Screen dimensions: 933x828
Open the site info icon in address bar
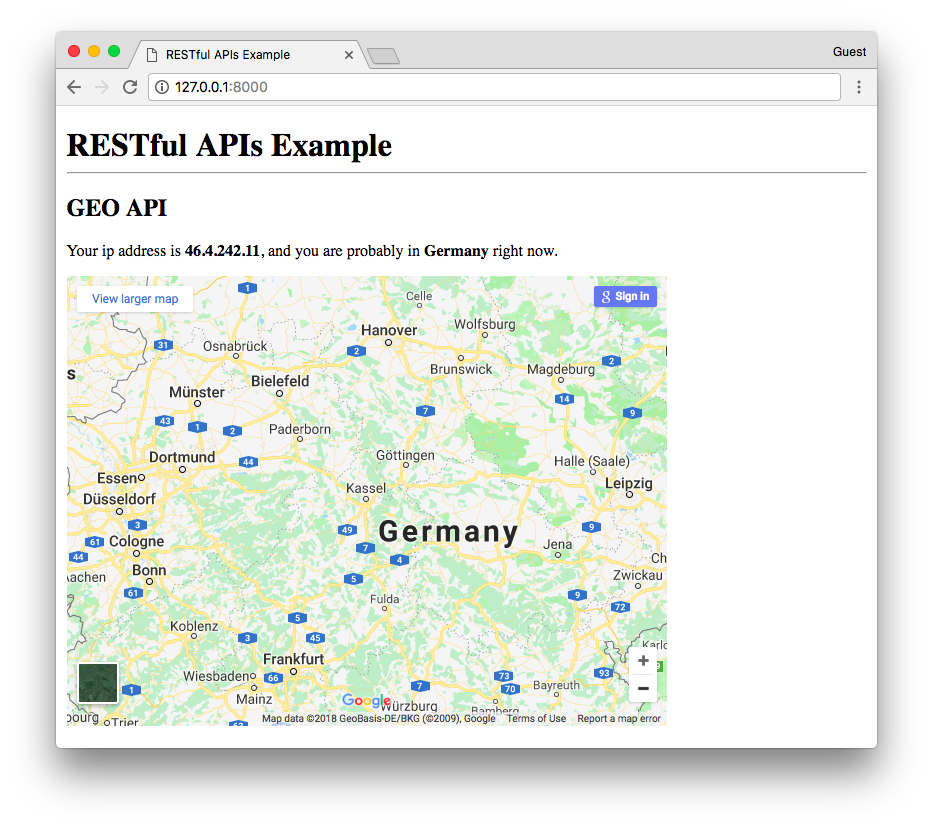point(162,87)
